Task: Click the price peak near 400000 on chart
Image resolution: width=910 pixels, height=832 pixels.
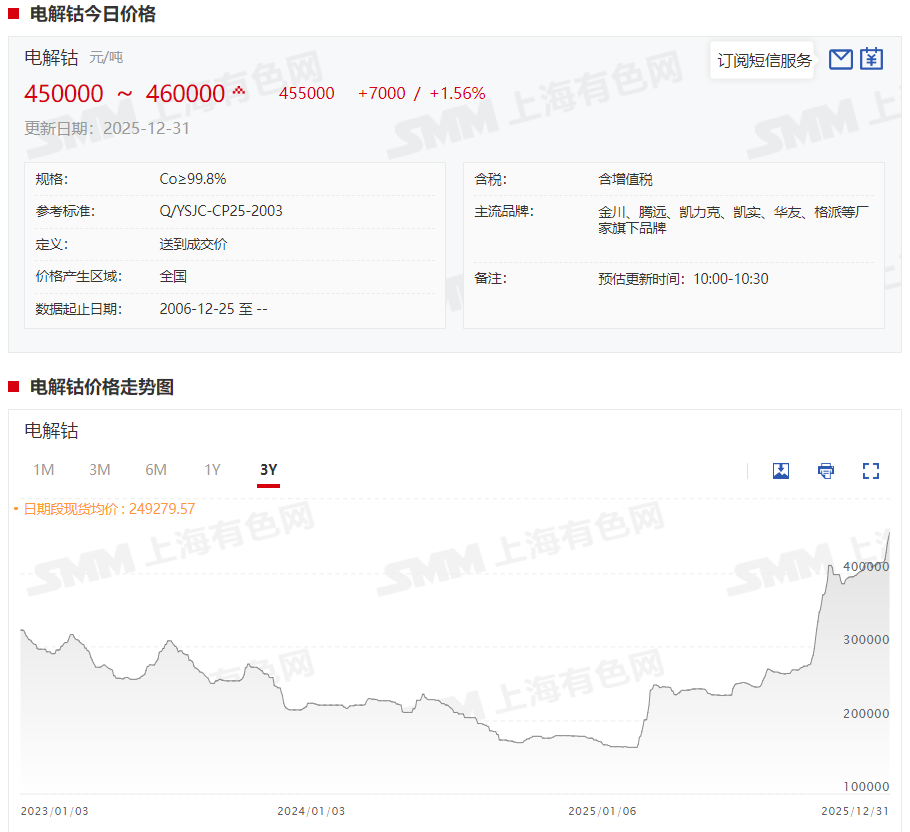Action: coord(830,567)
